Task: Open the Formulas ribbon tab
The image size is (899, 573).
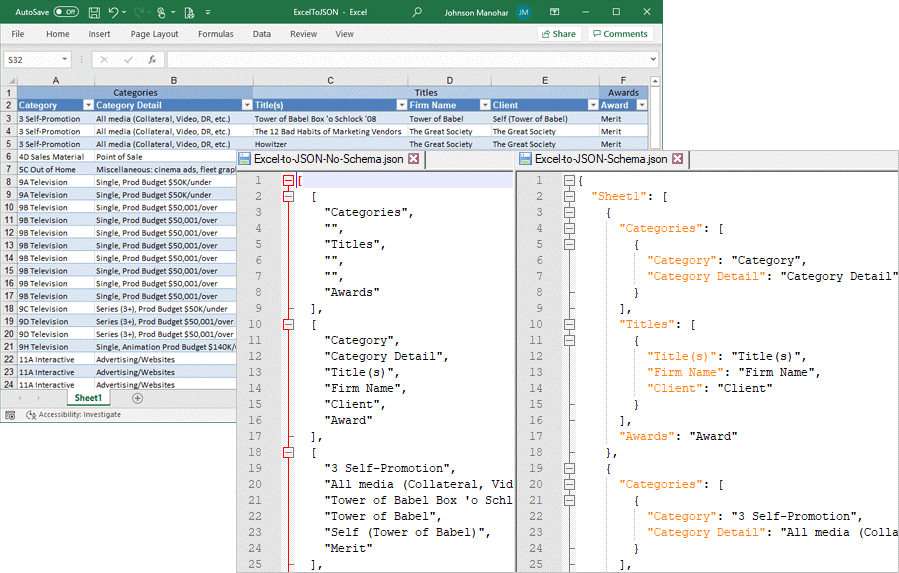Action: point(215,34)
